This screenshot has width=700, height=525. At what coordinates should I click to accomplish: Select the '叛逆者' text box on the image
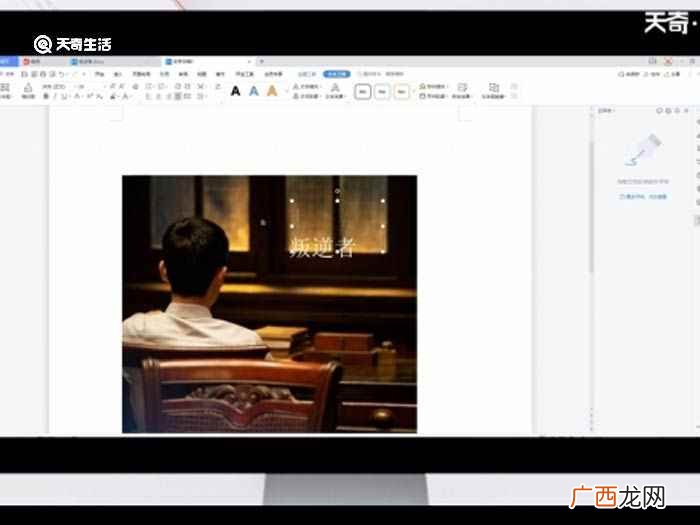pos(338,226)
